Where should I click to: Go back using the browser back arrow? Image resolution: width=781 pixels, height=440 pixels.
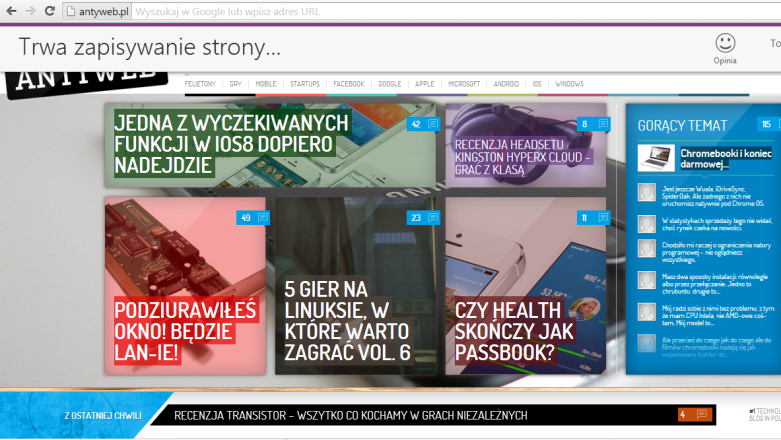pyautogui.click(x=11, y=10)
